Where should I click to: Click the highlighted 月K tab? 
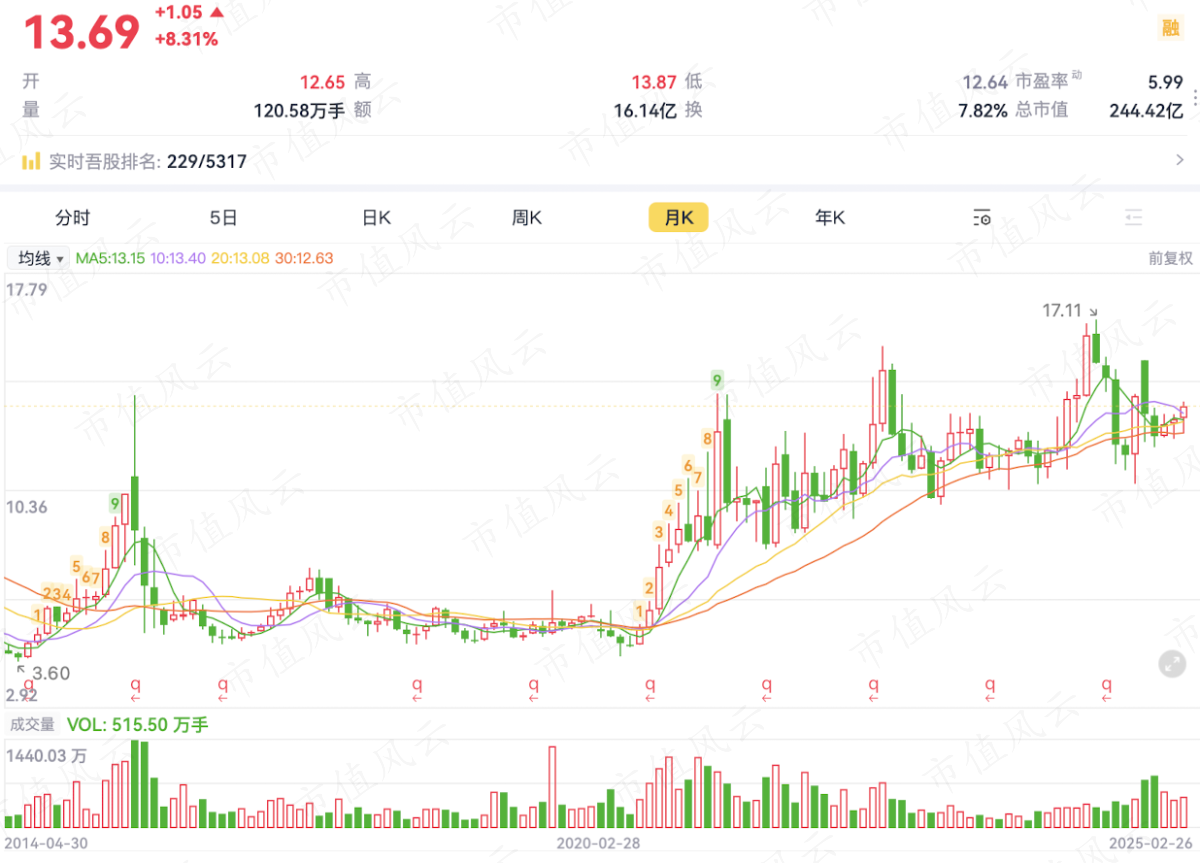click(678, 218)
